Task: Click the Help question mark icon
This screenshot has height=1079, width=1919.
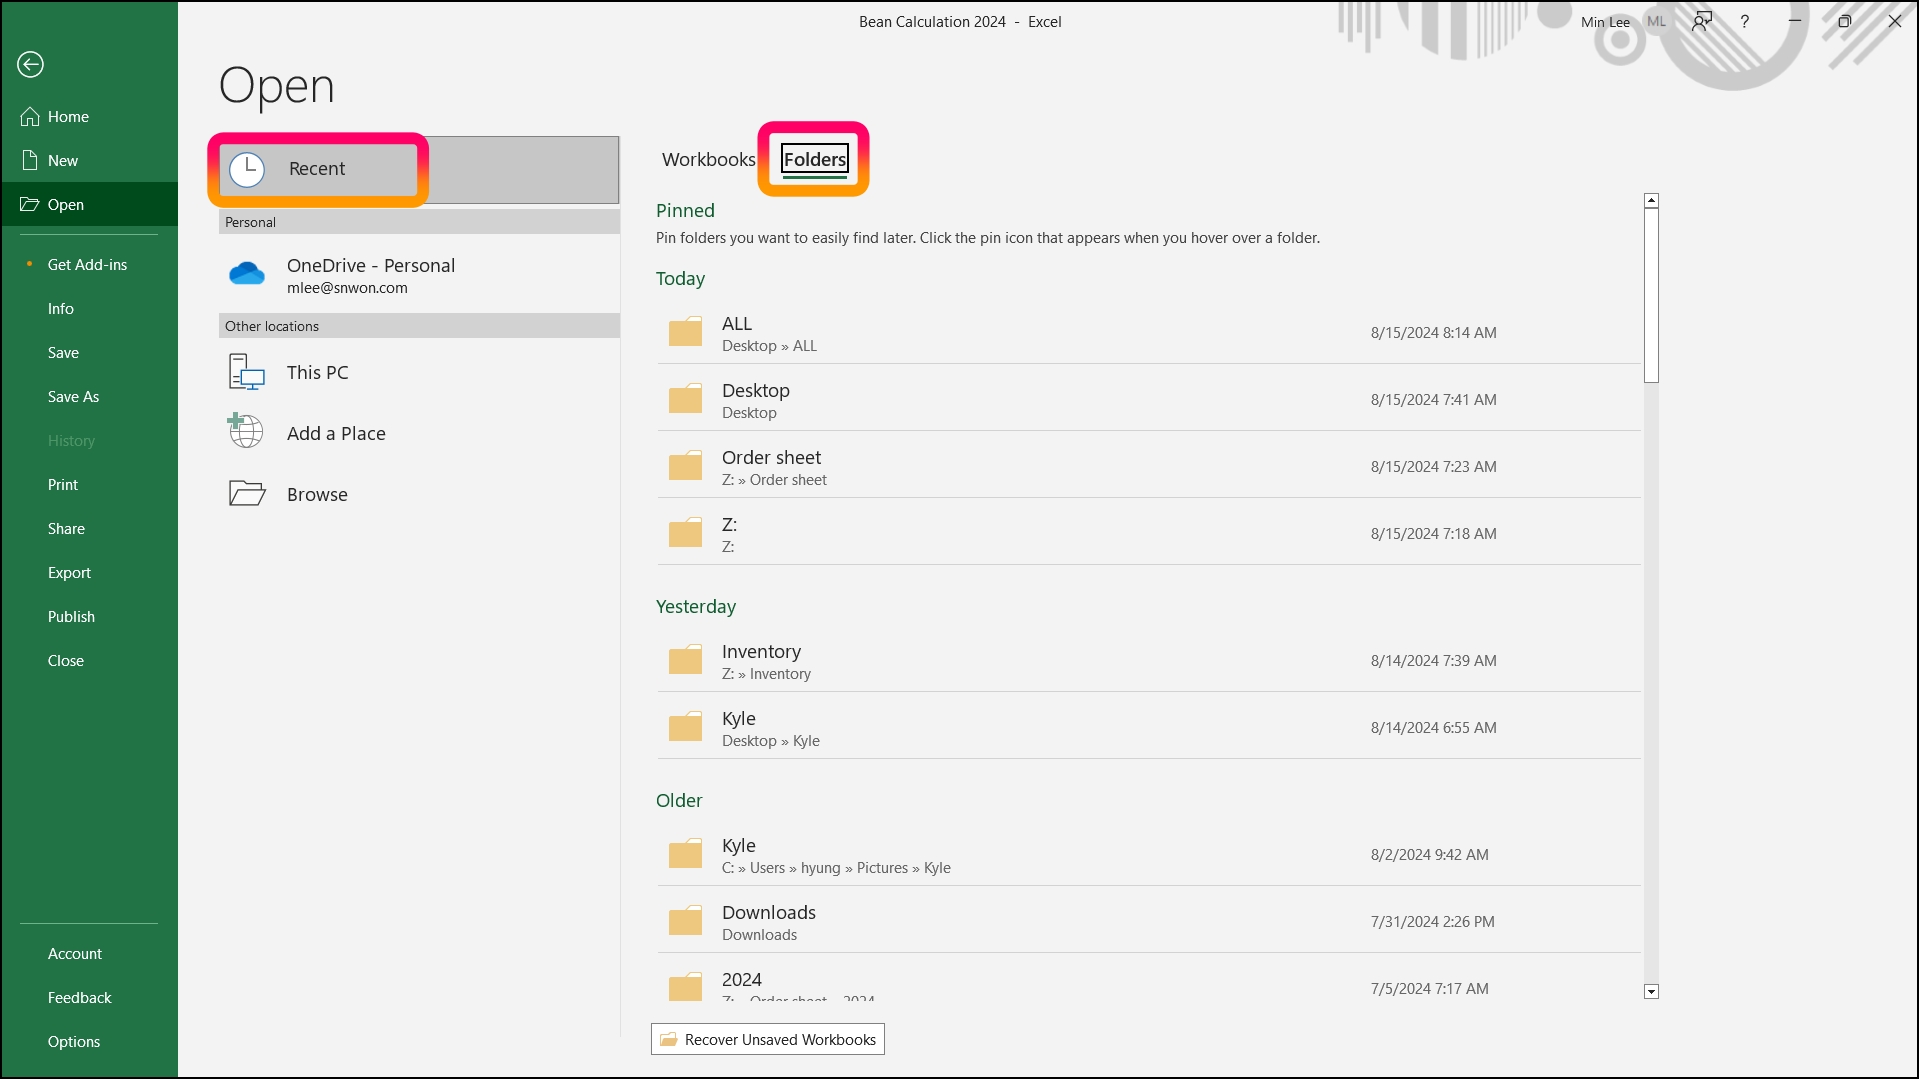Action: (1744, 22)
